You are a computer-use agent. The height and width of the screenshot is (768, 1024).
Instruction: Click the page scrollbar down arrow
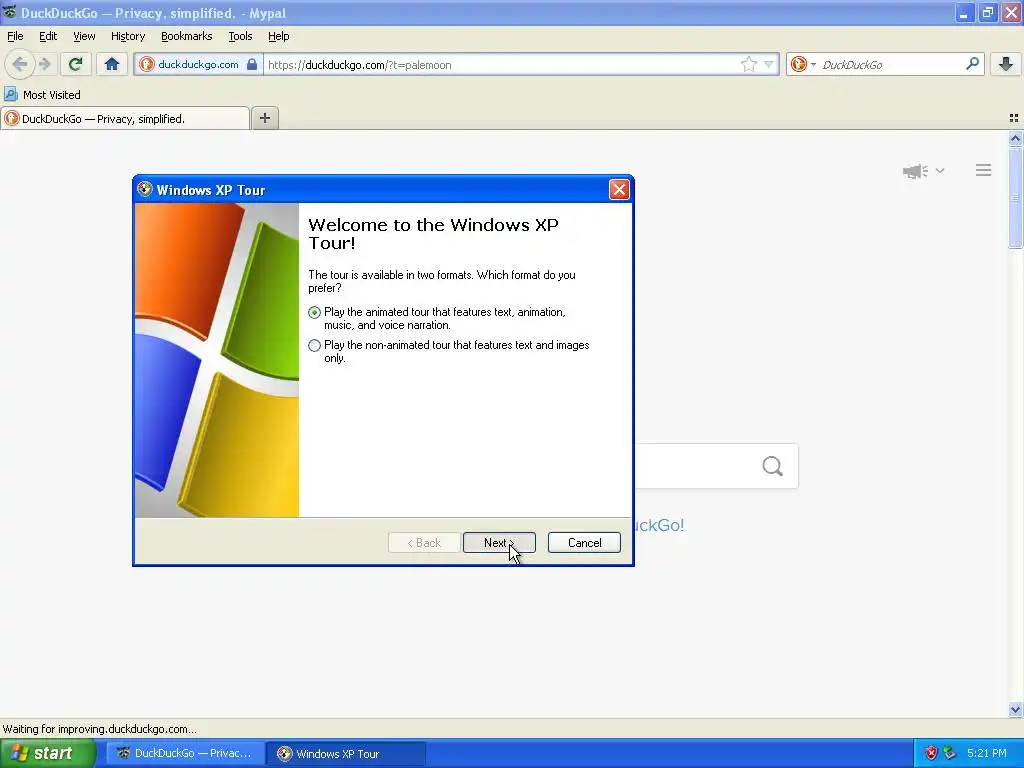[1015, 709]
